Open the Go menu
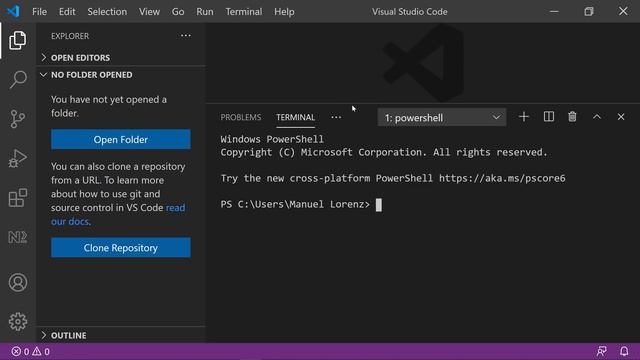This screenshot has width=640, height=360. (x=178, y=11)
